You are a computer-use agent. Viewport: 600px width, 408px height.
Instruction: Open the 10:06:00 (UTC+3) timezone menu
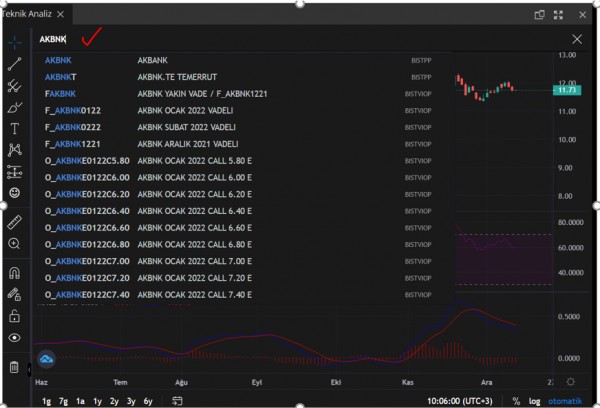tap(460, 401)
